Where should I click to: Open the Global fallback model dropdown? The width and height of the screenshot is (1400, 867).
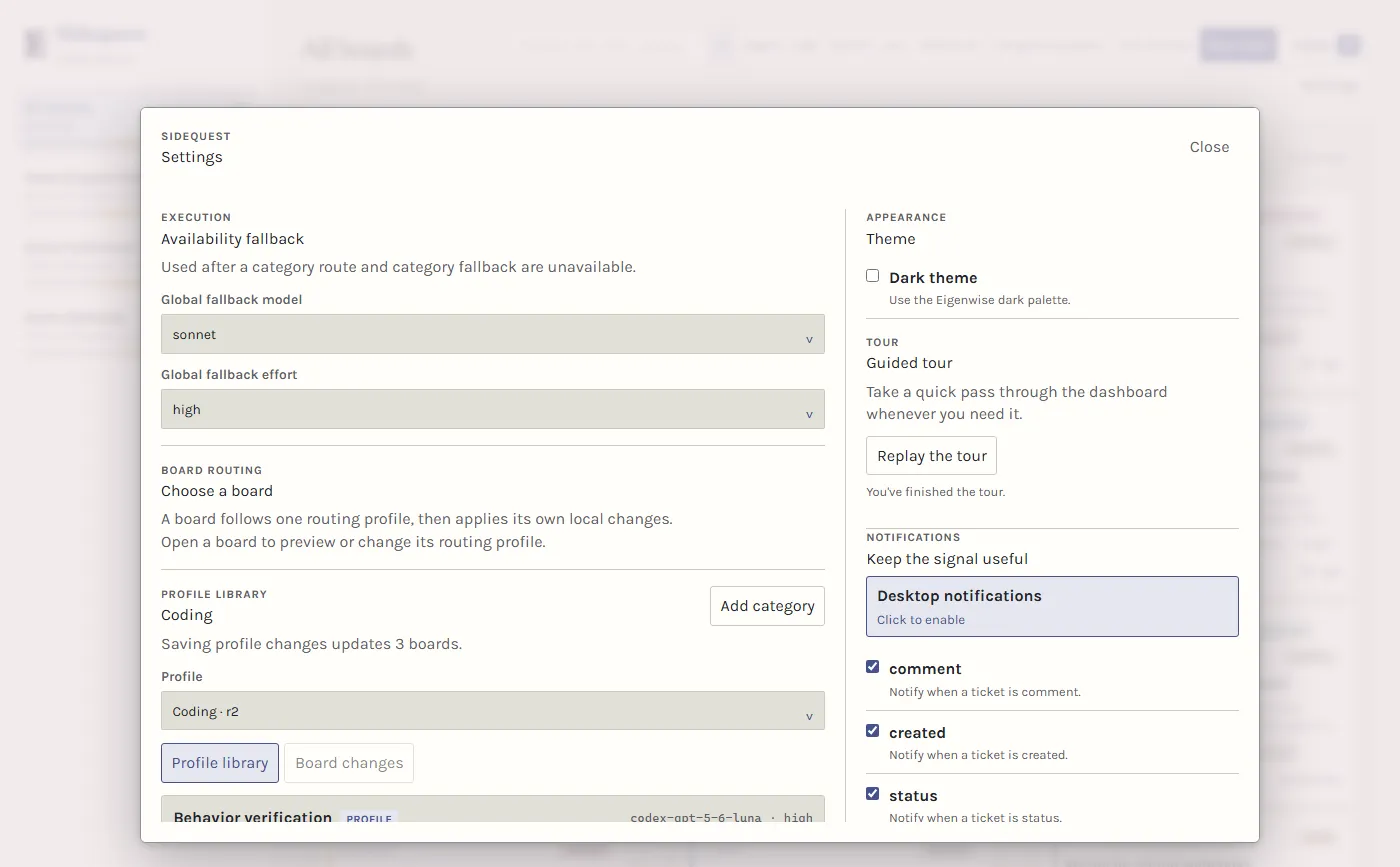492,334
